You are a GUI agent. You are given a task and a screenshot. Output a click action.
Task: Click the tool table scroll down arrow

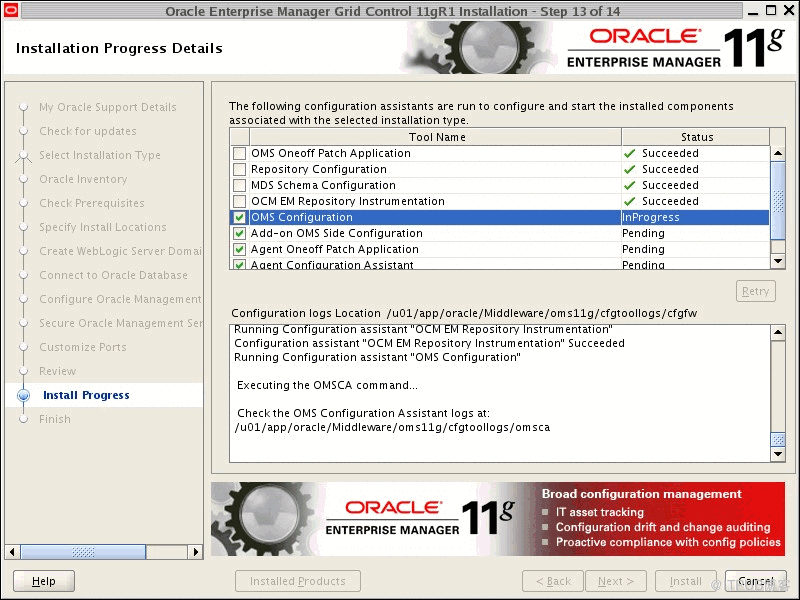coord(778,261)
